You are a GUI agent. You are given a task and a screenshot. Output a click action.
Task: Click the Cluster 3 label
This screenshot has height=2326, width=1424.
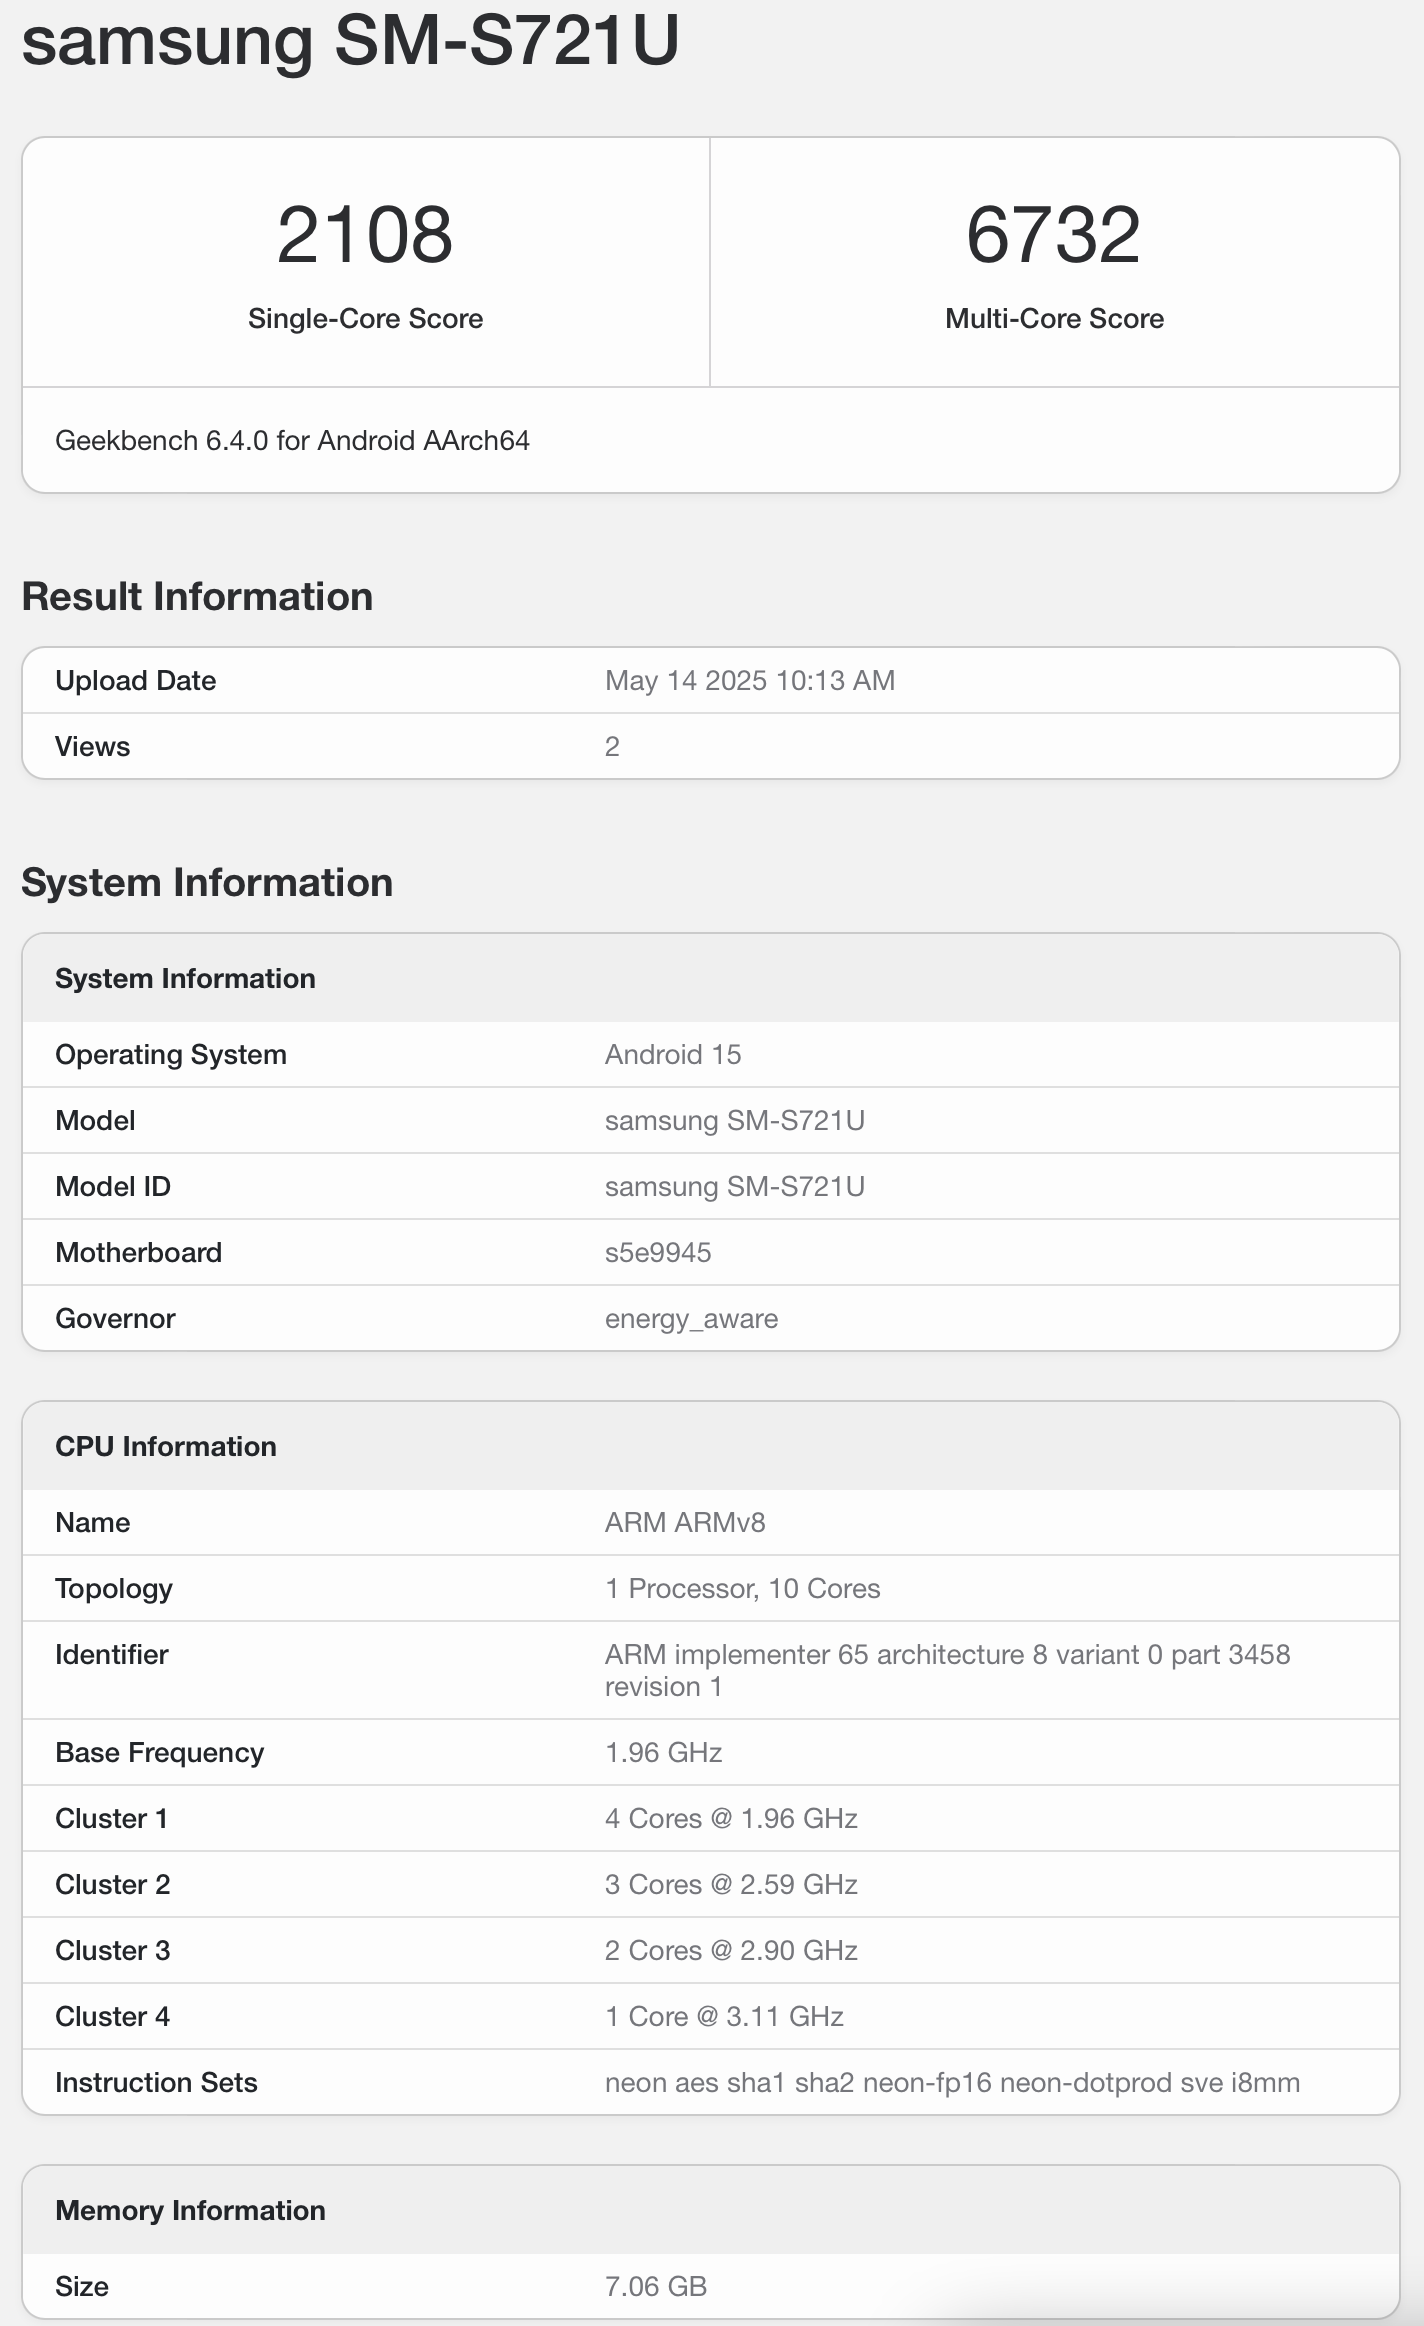(x=112, y=1950)
